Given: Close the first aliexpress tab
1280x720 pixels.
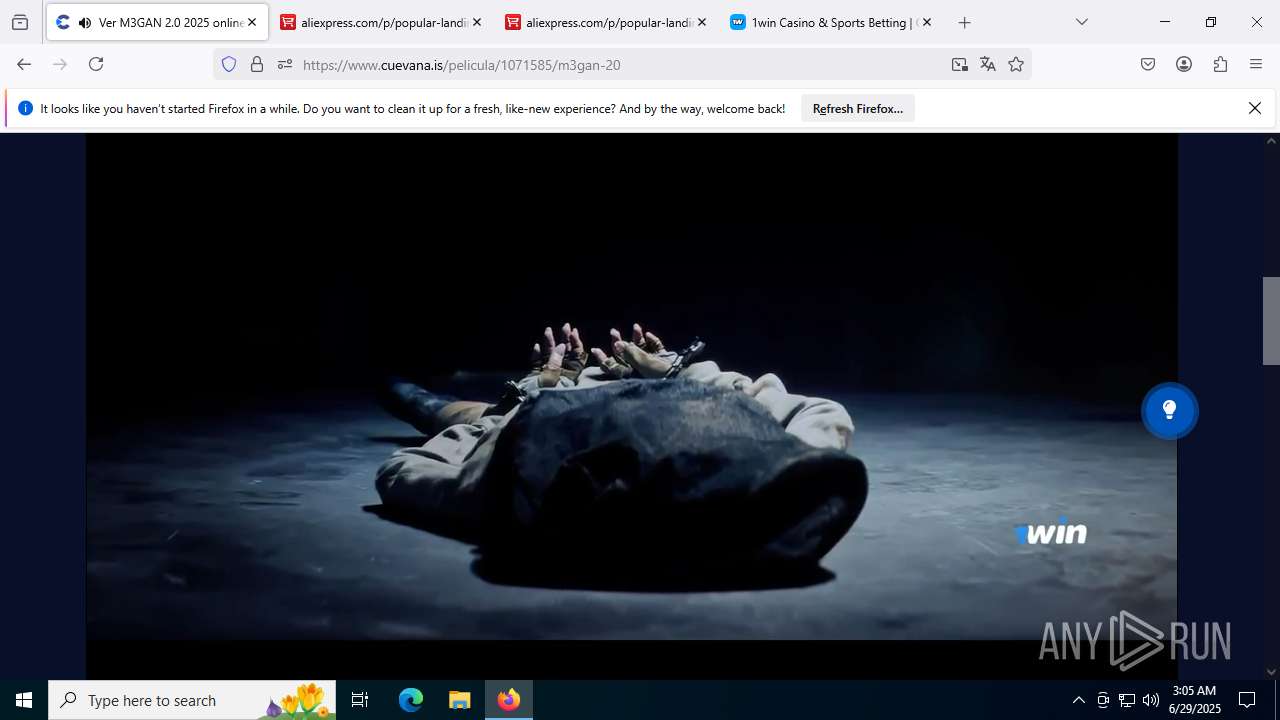Looking at the screenshot, I should (x=477, y=22).
